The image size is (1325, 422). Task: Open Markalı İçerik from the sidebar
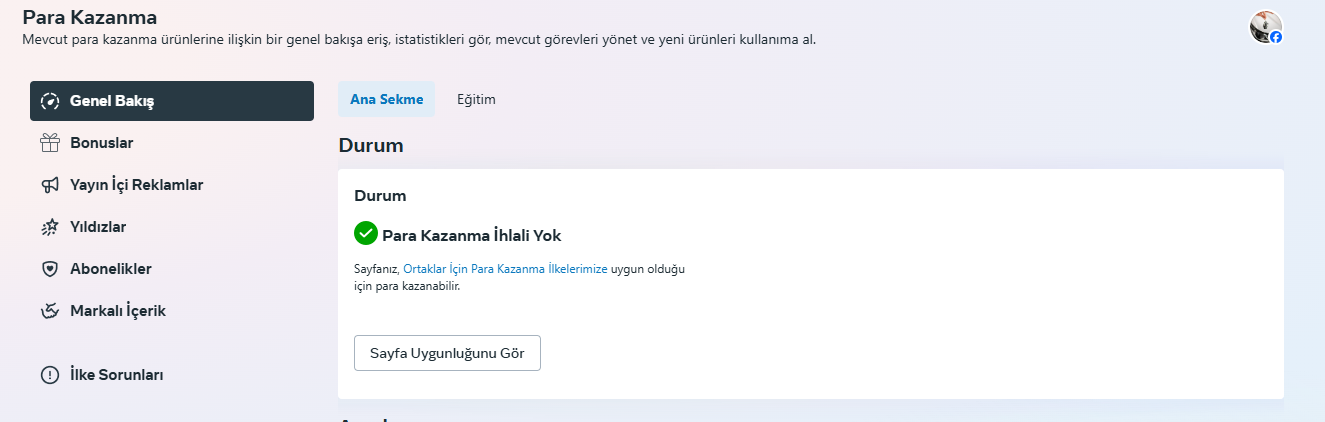pyautogui.click(x=118, y=311)
